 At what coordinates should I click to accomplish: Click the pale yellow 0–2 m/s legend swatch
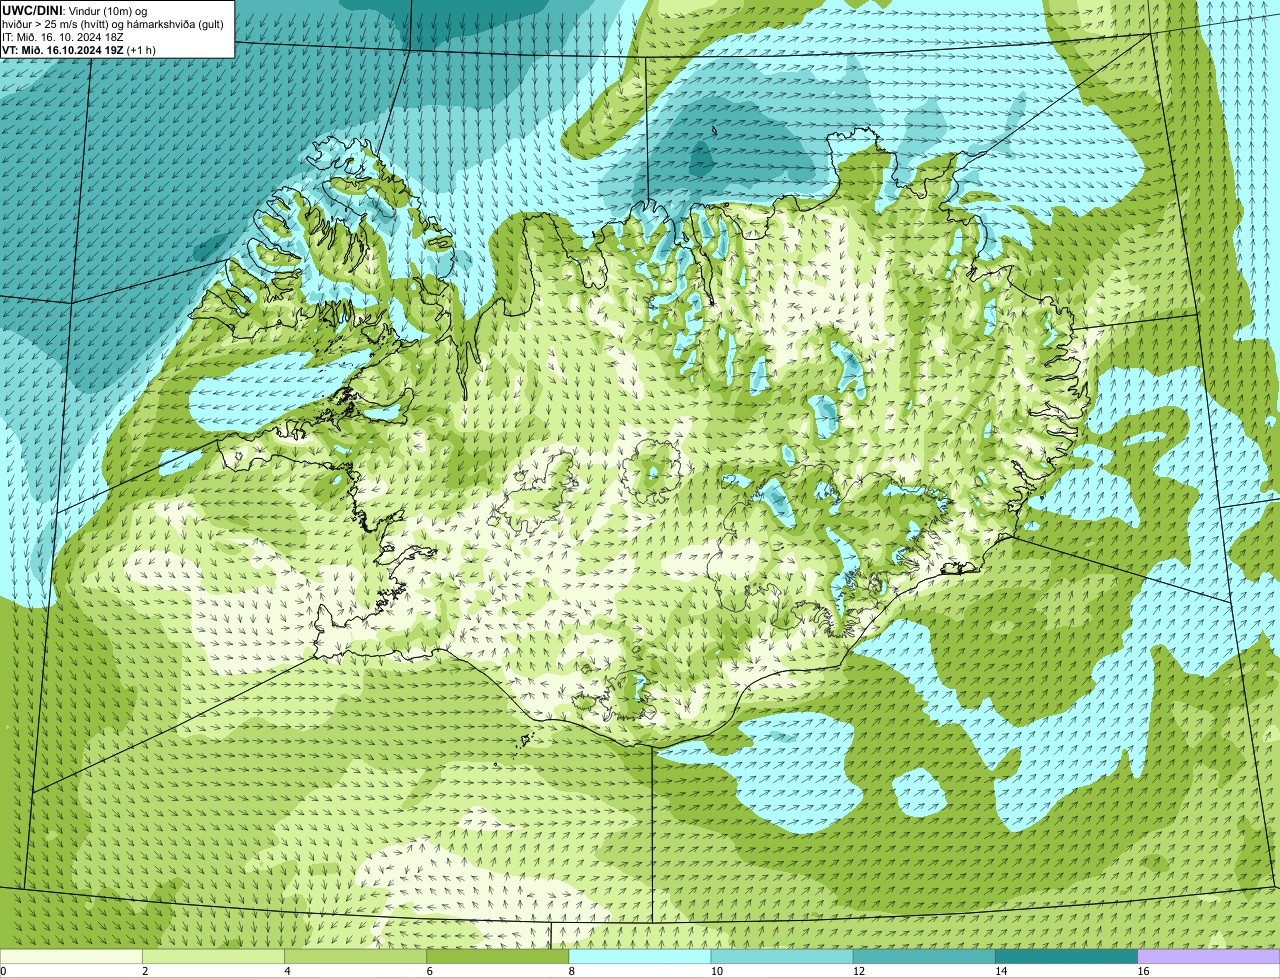click(x=71, y=956)
